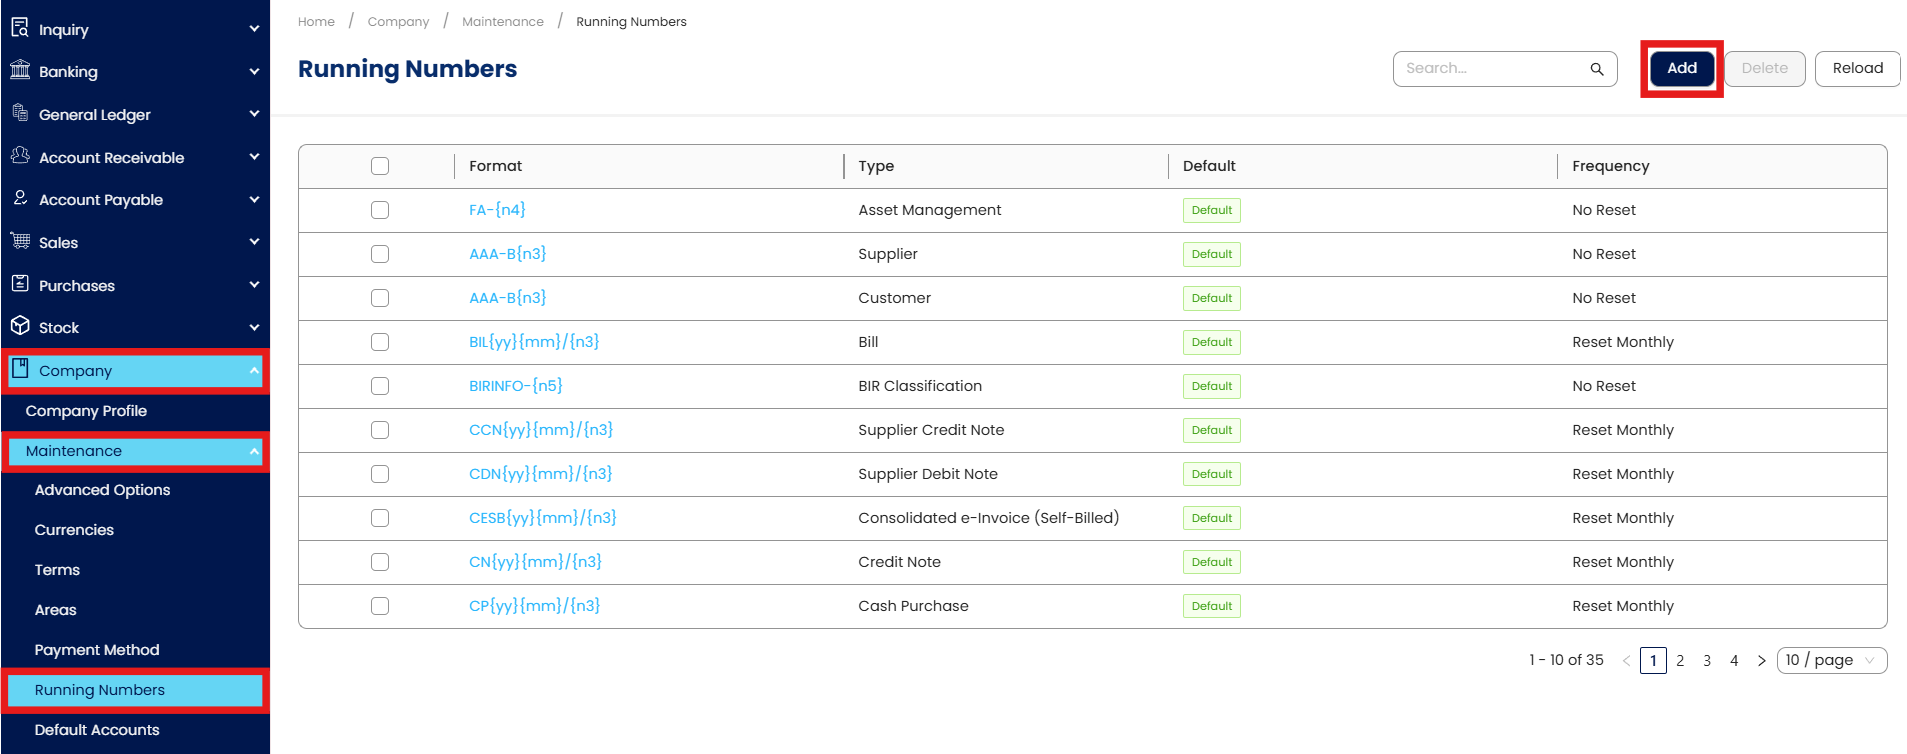Select the BIRINFO-{n5} row checkbox
Viewport: 1907px width, 754px height.
click(380, 386)
